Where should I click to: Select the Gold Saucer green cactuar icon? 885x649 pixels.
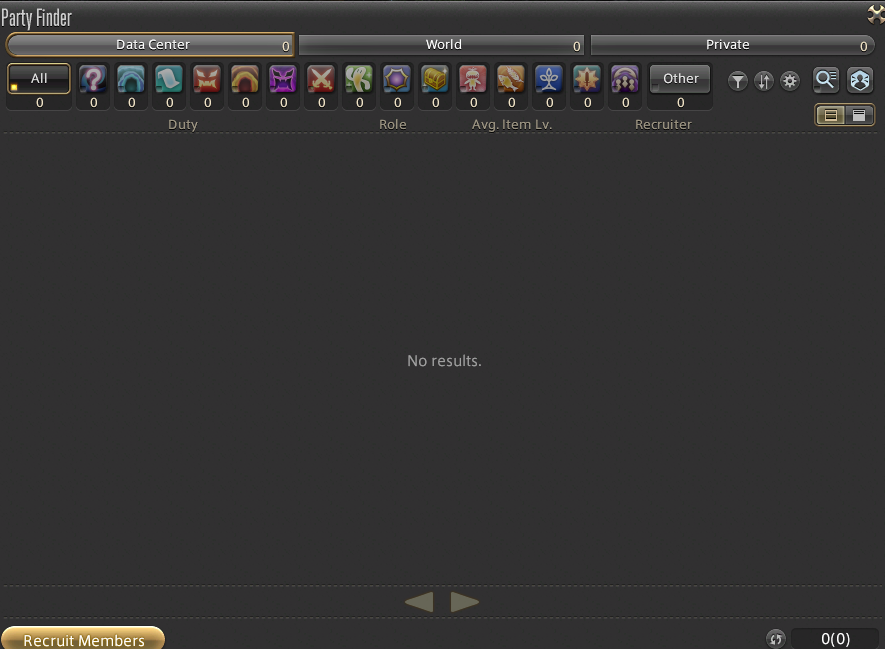coord(359,78)
